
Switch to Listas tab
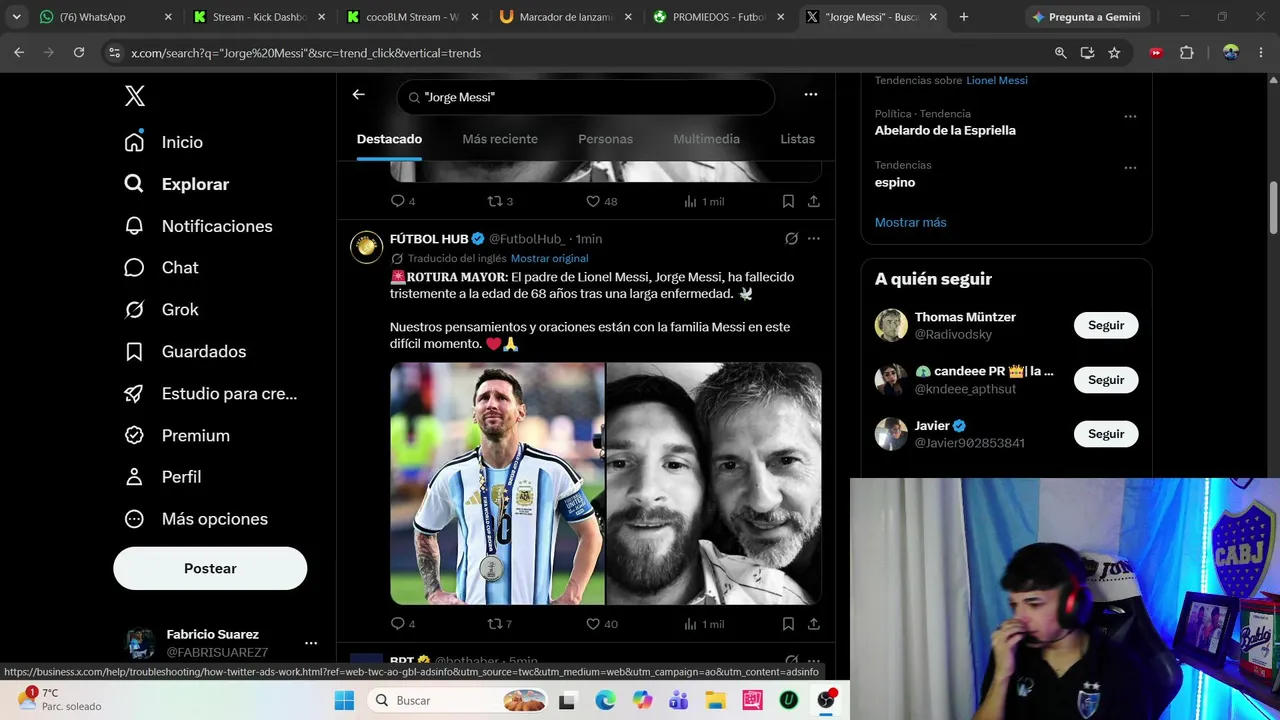point(797,139)
